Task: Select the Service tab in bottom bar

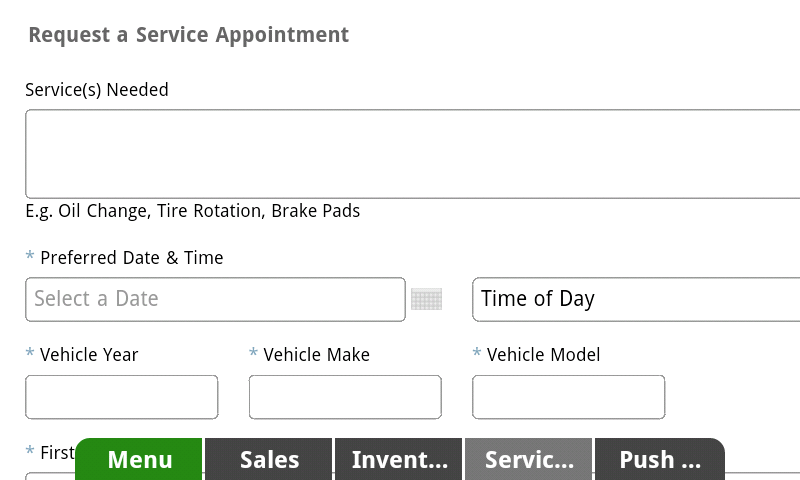Action: 529,460
